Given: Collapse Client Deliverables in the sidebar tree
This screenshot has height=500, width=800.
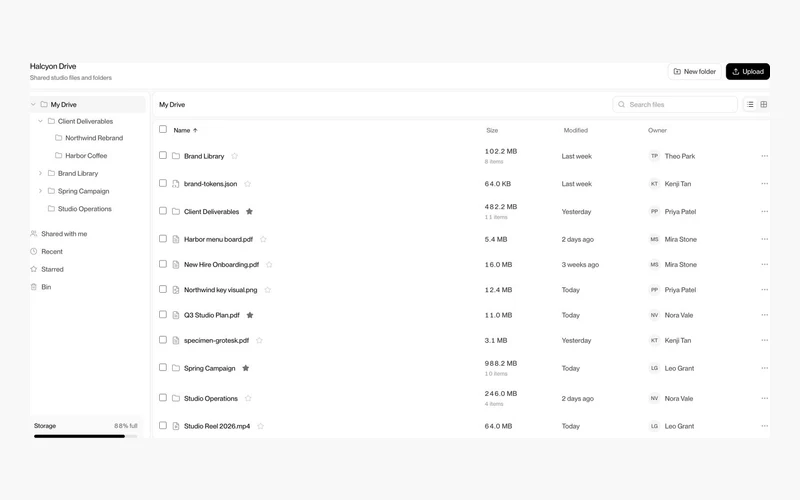Looking at the screenshot, I should [40, 121].
